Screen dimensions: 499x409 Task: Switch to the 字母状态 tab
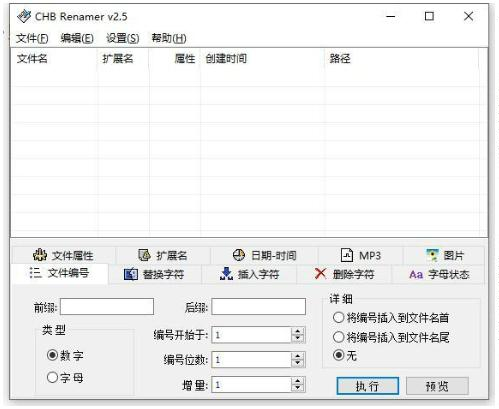coord(439,274)
